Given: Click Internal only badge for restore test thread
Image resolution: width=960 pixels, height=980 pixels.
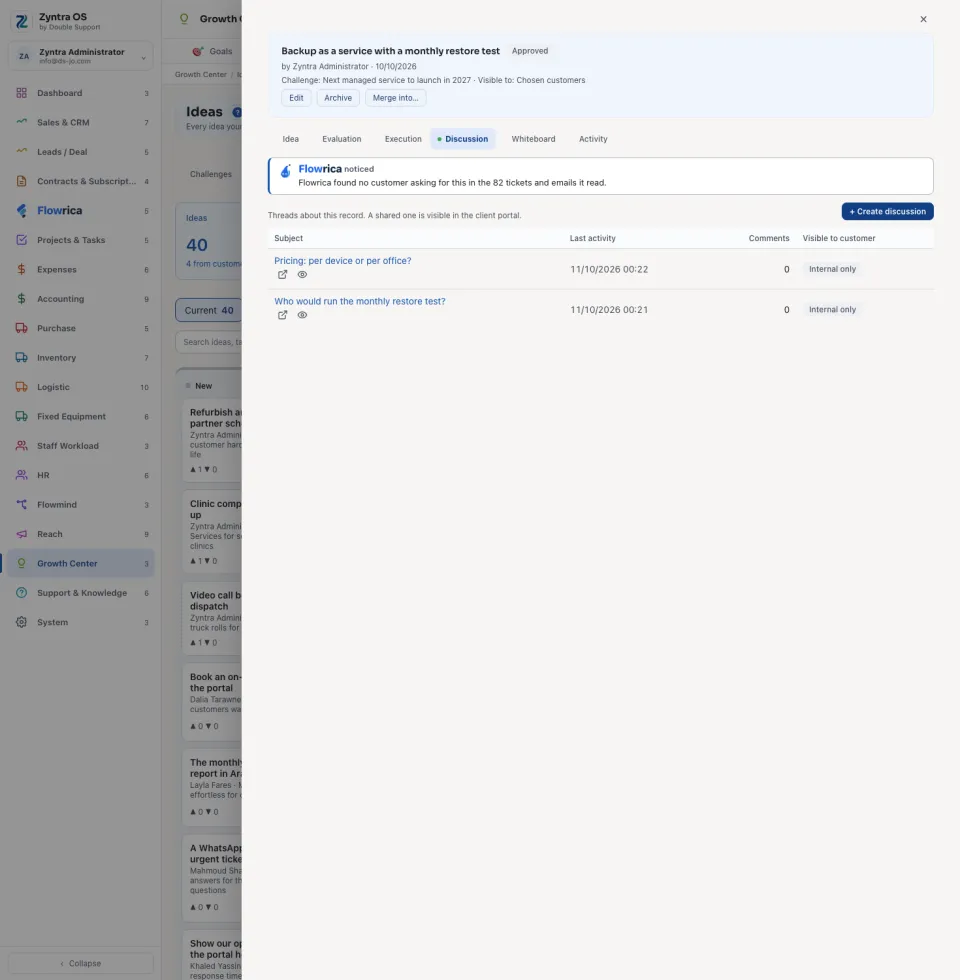Looking at the screenshot, I should tap(832, 309).
